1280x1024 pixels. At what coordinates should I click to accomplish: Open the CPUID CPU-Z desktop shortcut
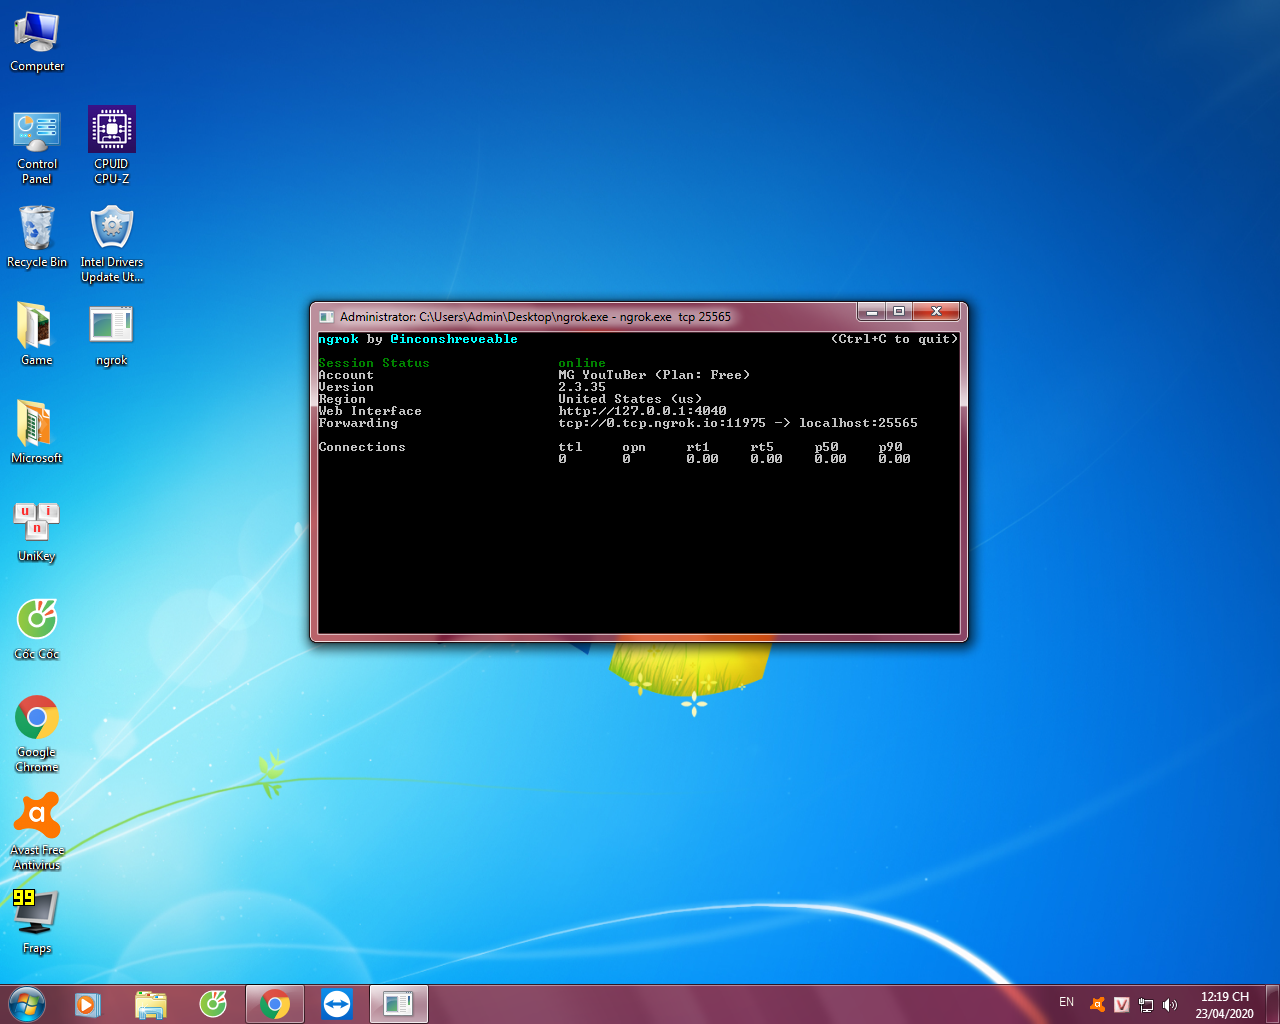point(111,131)
